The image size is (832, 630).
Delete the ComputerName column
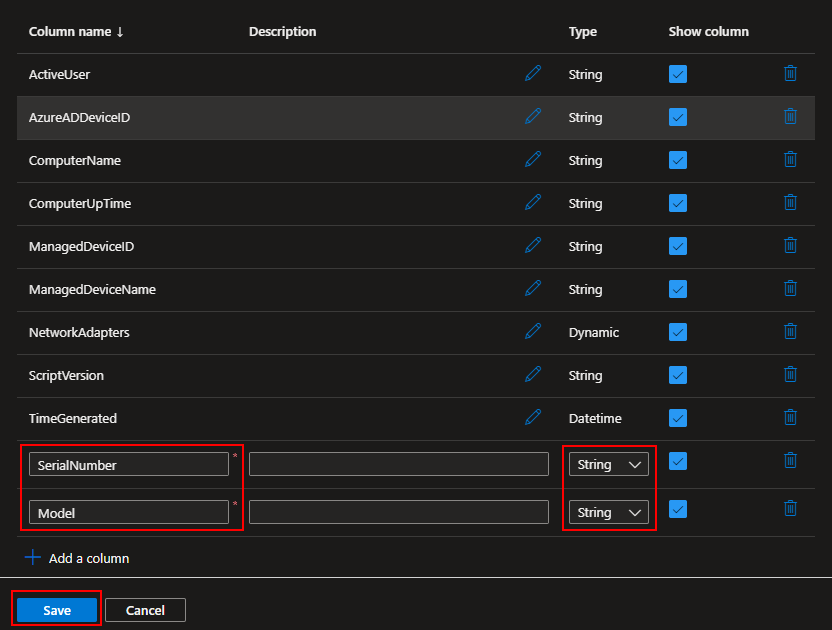[x=790, y=160]
